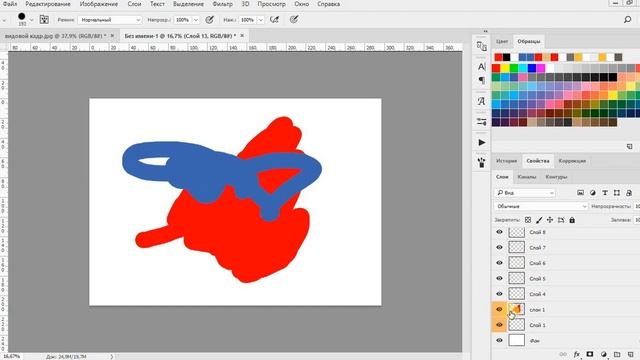The image size is (640, 360).
Task: Open the Изображение menu
Action: click(x=99, y=4)
